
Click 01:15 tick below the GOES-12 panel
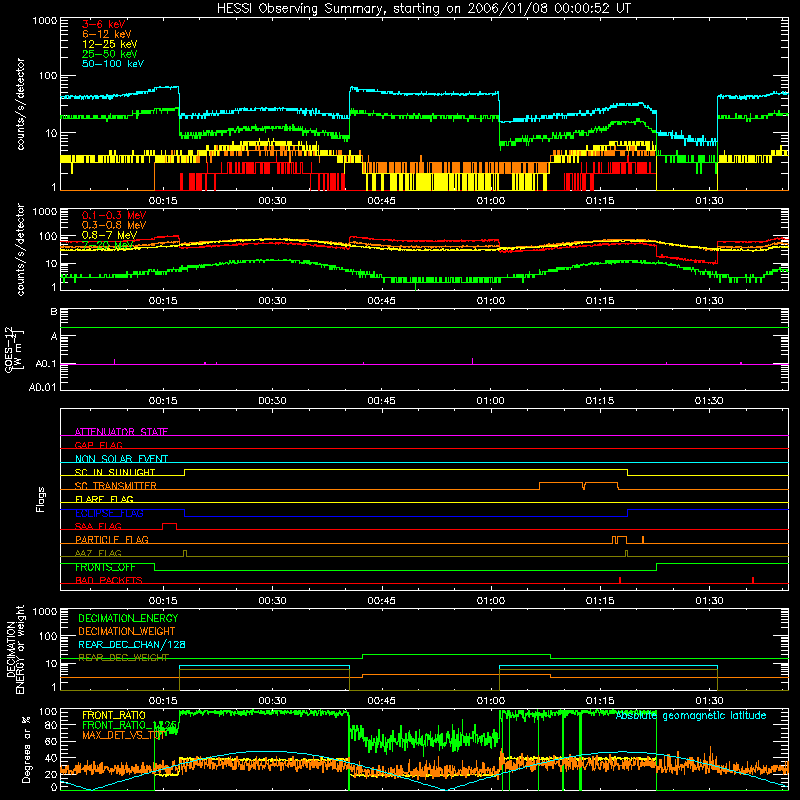(599, 401)
